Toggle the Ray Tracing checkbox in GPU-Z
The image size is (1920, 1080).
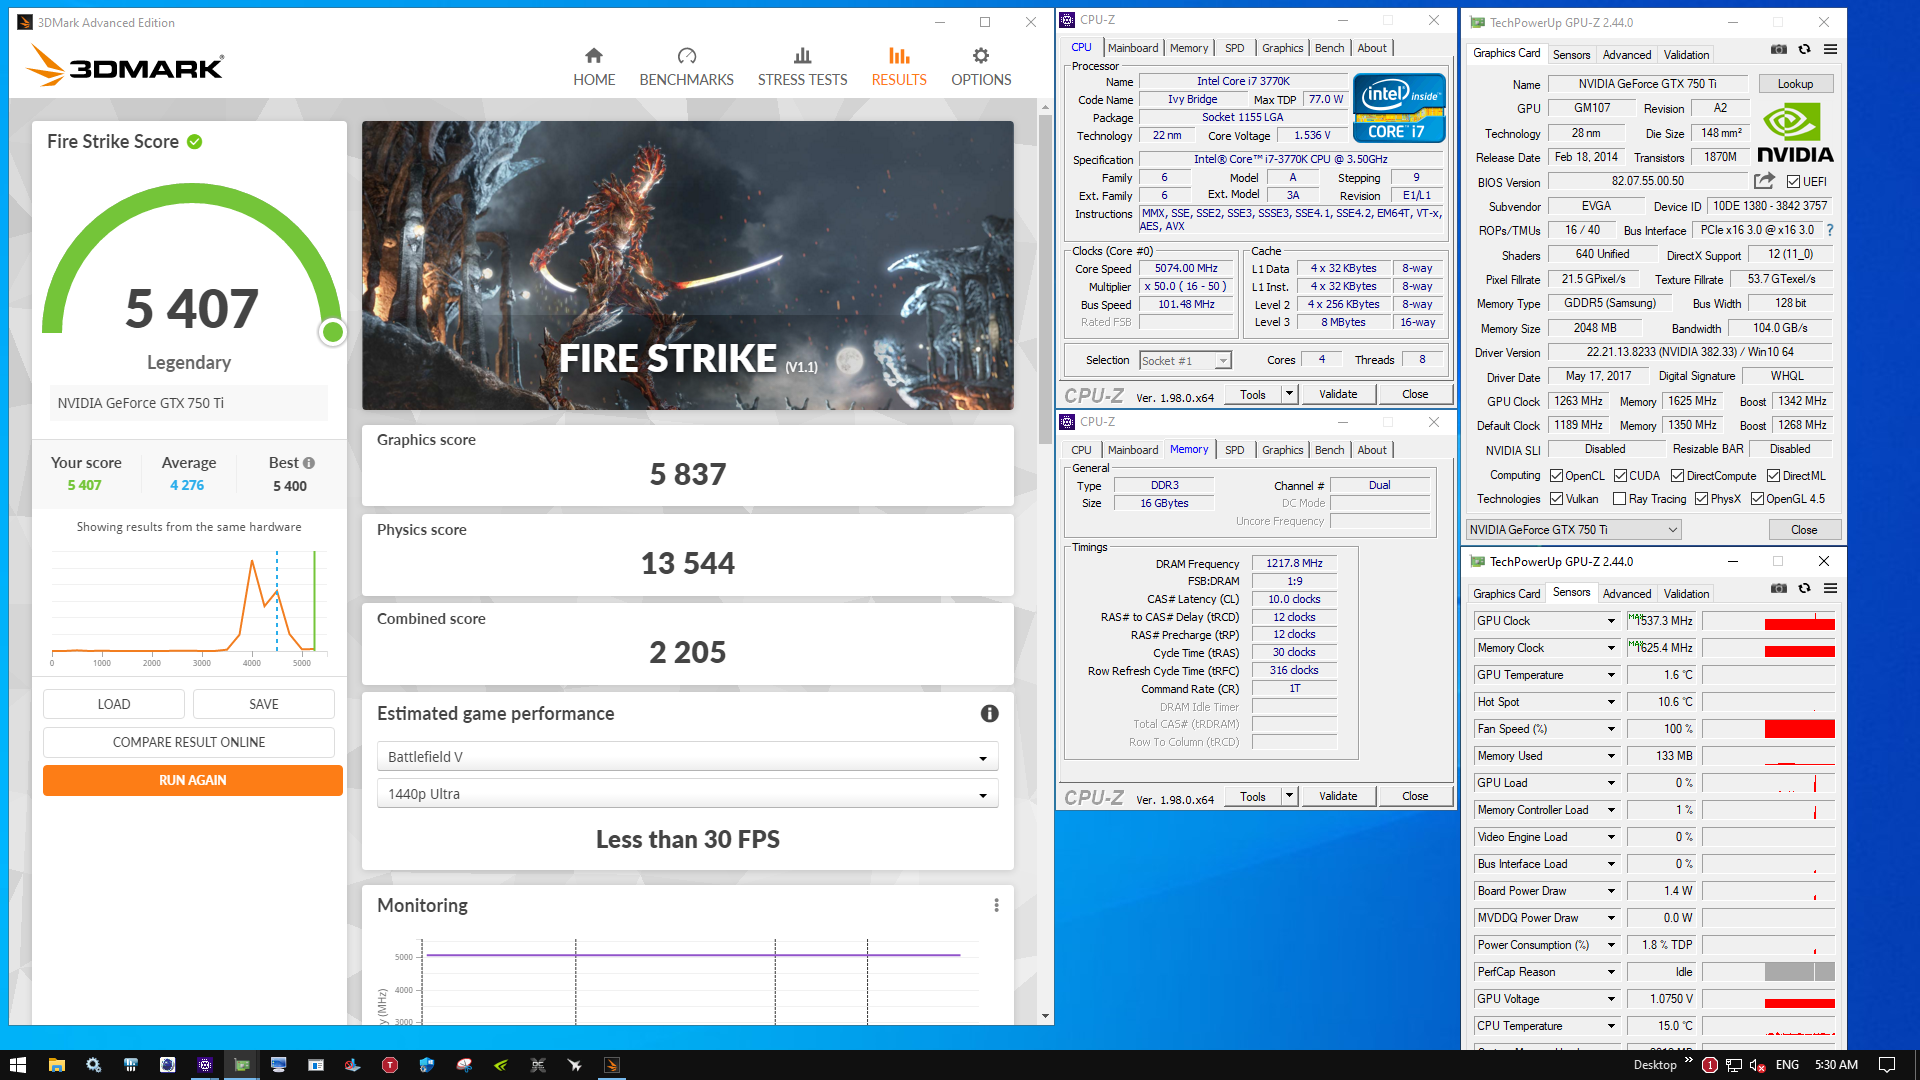tap(1619, 499)
